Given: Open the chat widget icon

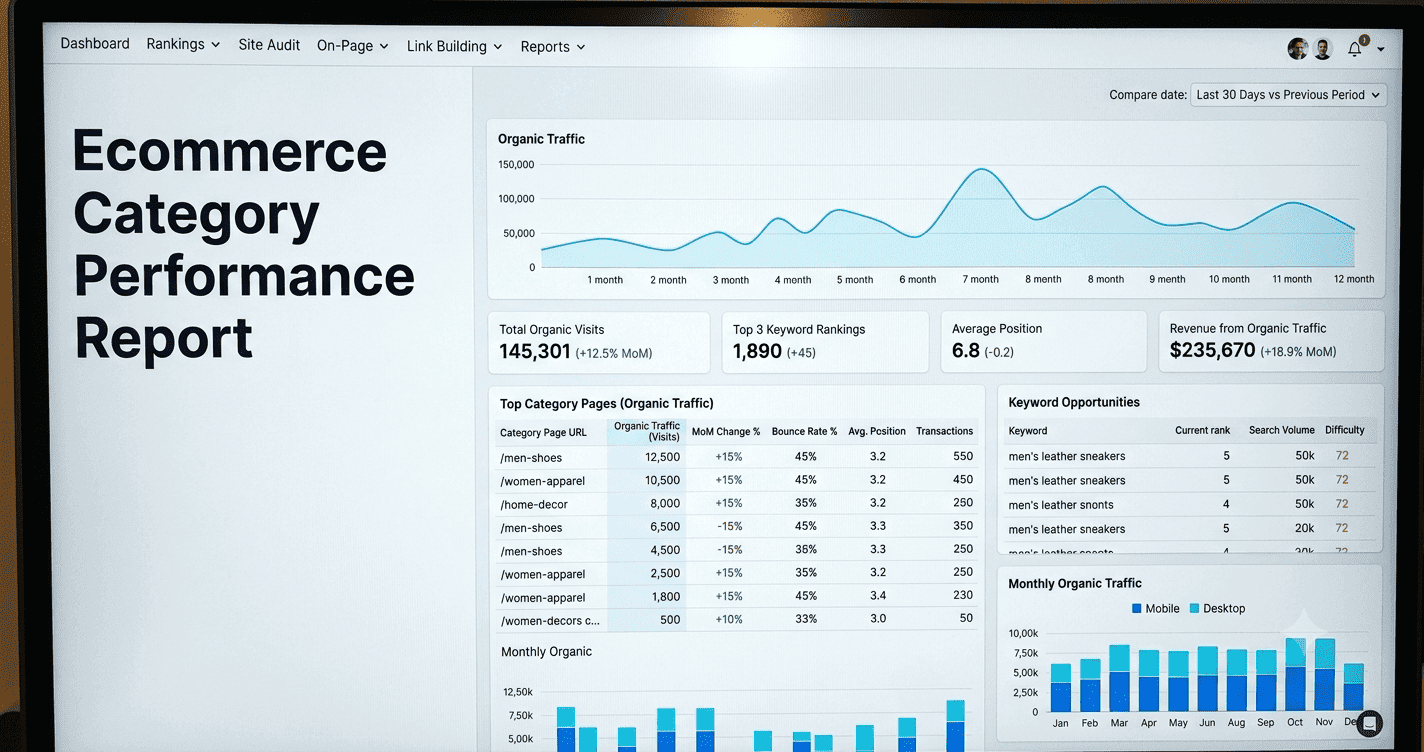Looking at the screenshot, I should (1369, 723).
